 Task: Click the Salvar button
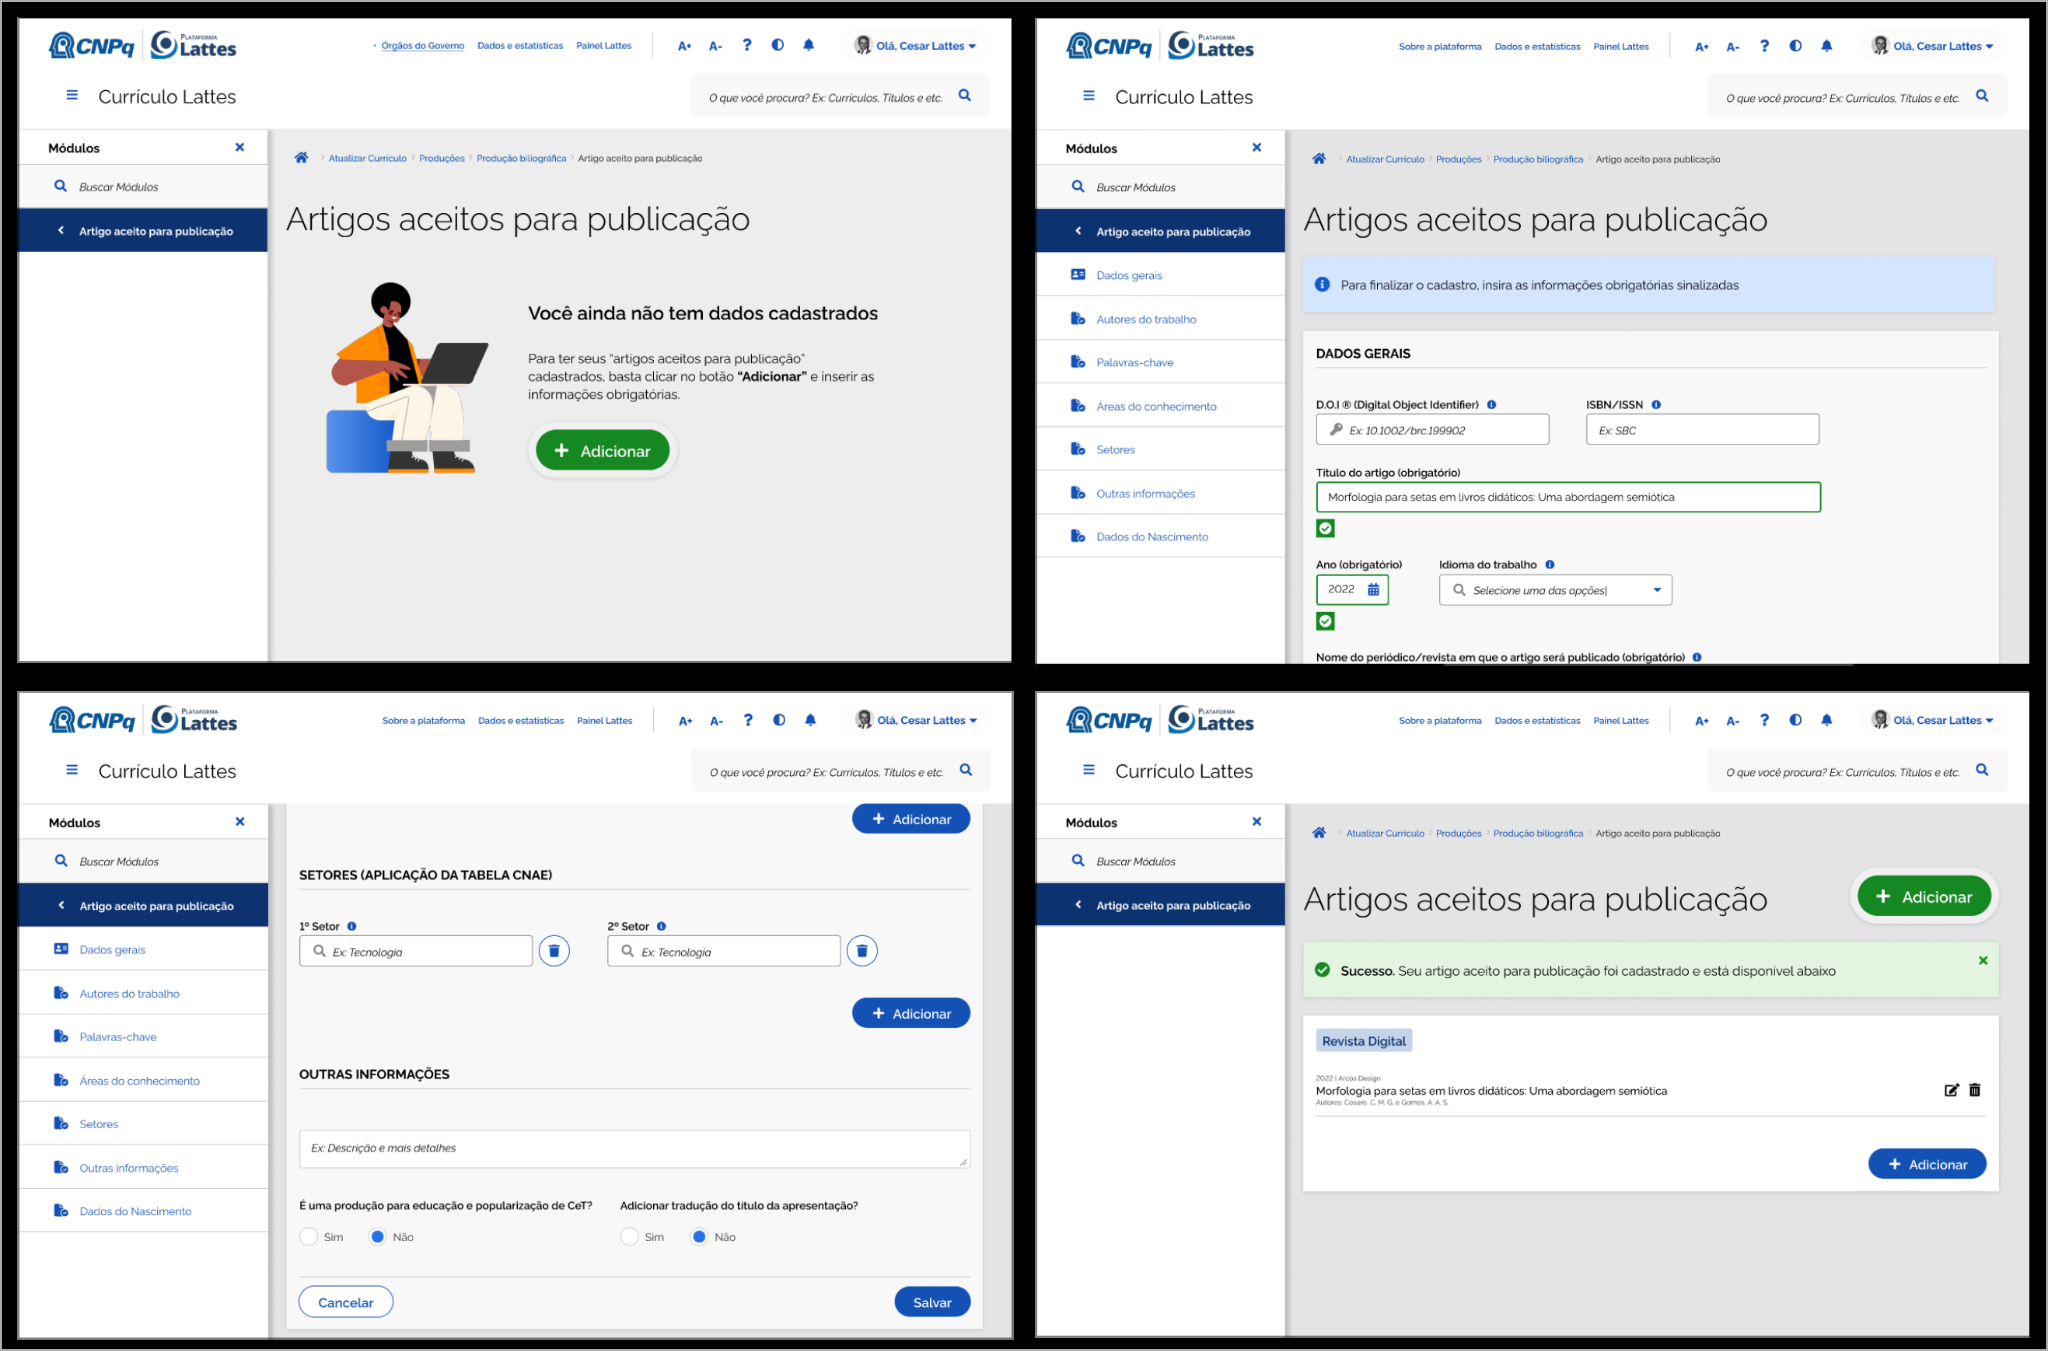click(x=932, y=1302)
